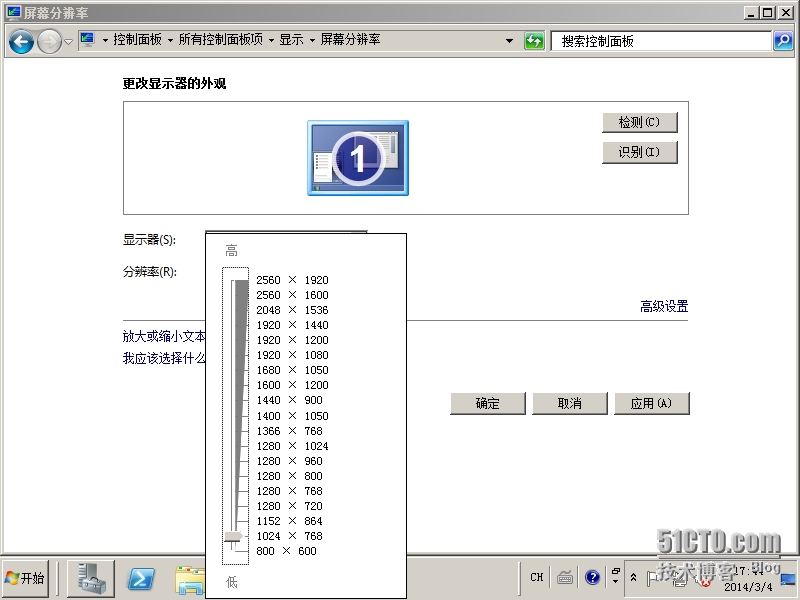
Task: Click the 确定 button
Action: click(x=488, y=404)
